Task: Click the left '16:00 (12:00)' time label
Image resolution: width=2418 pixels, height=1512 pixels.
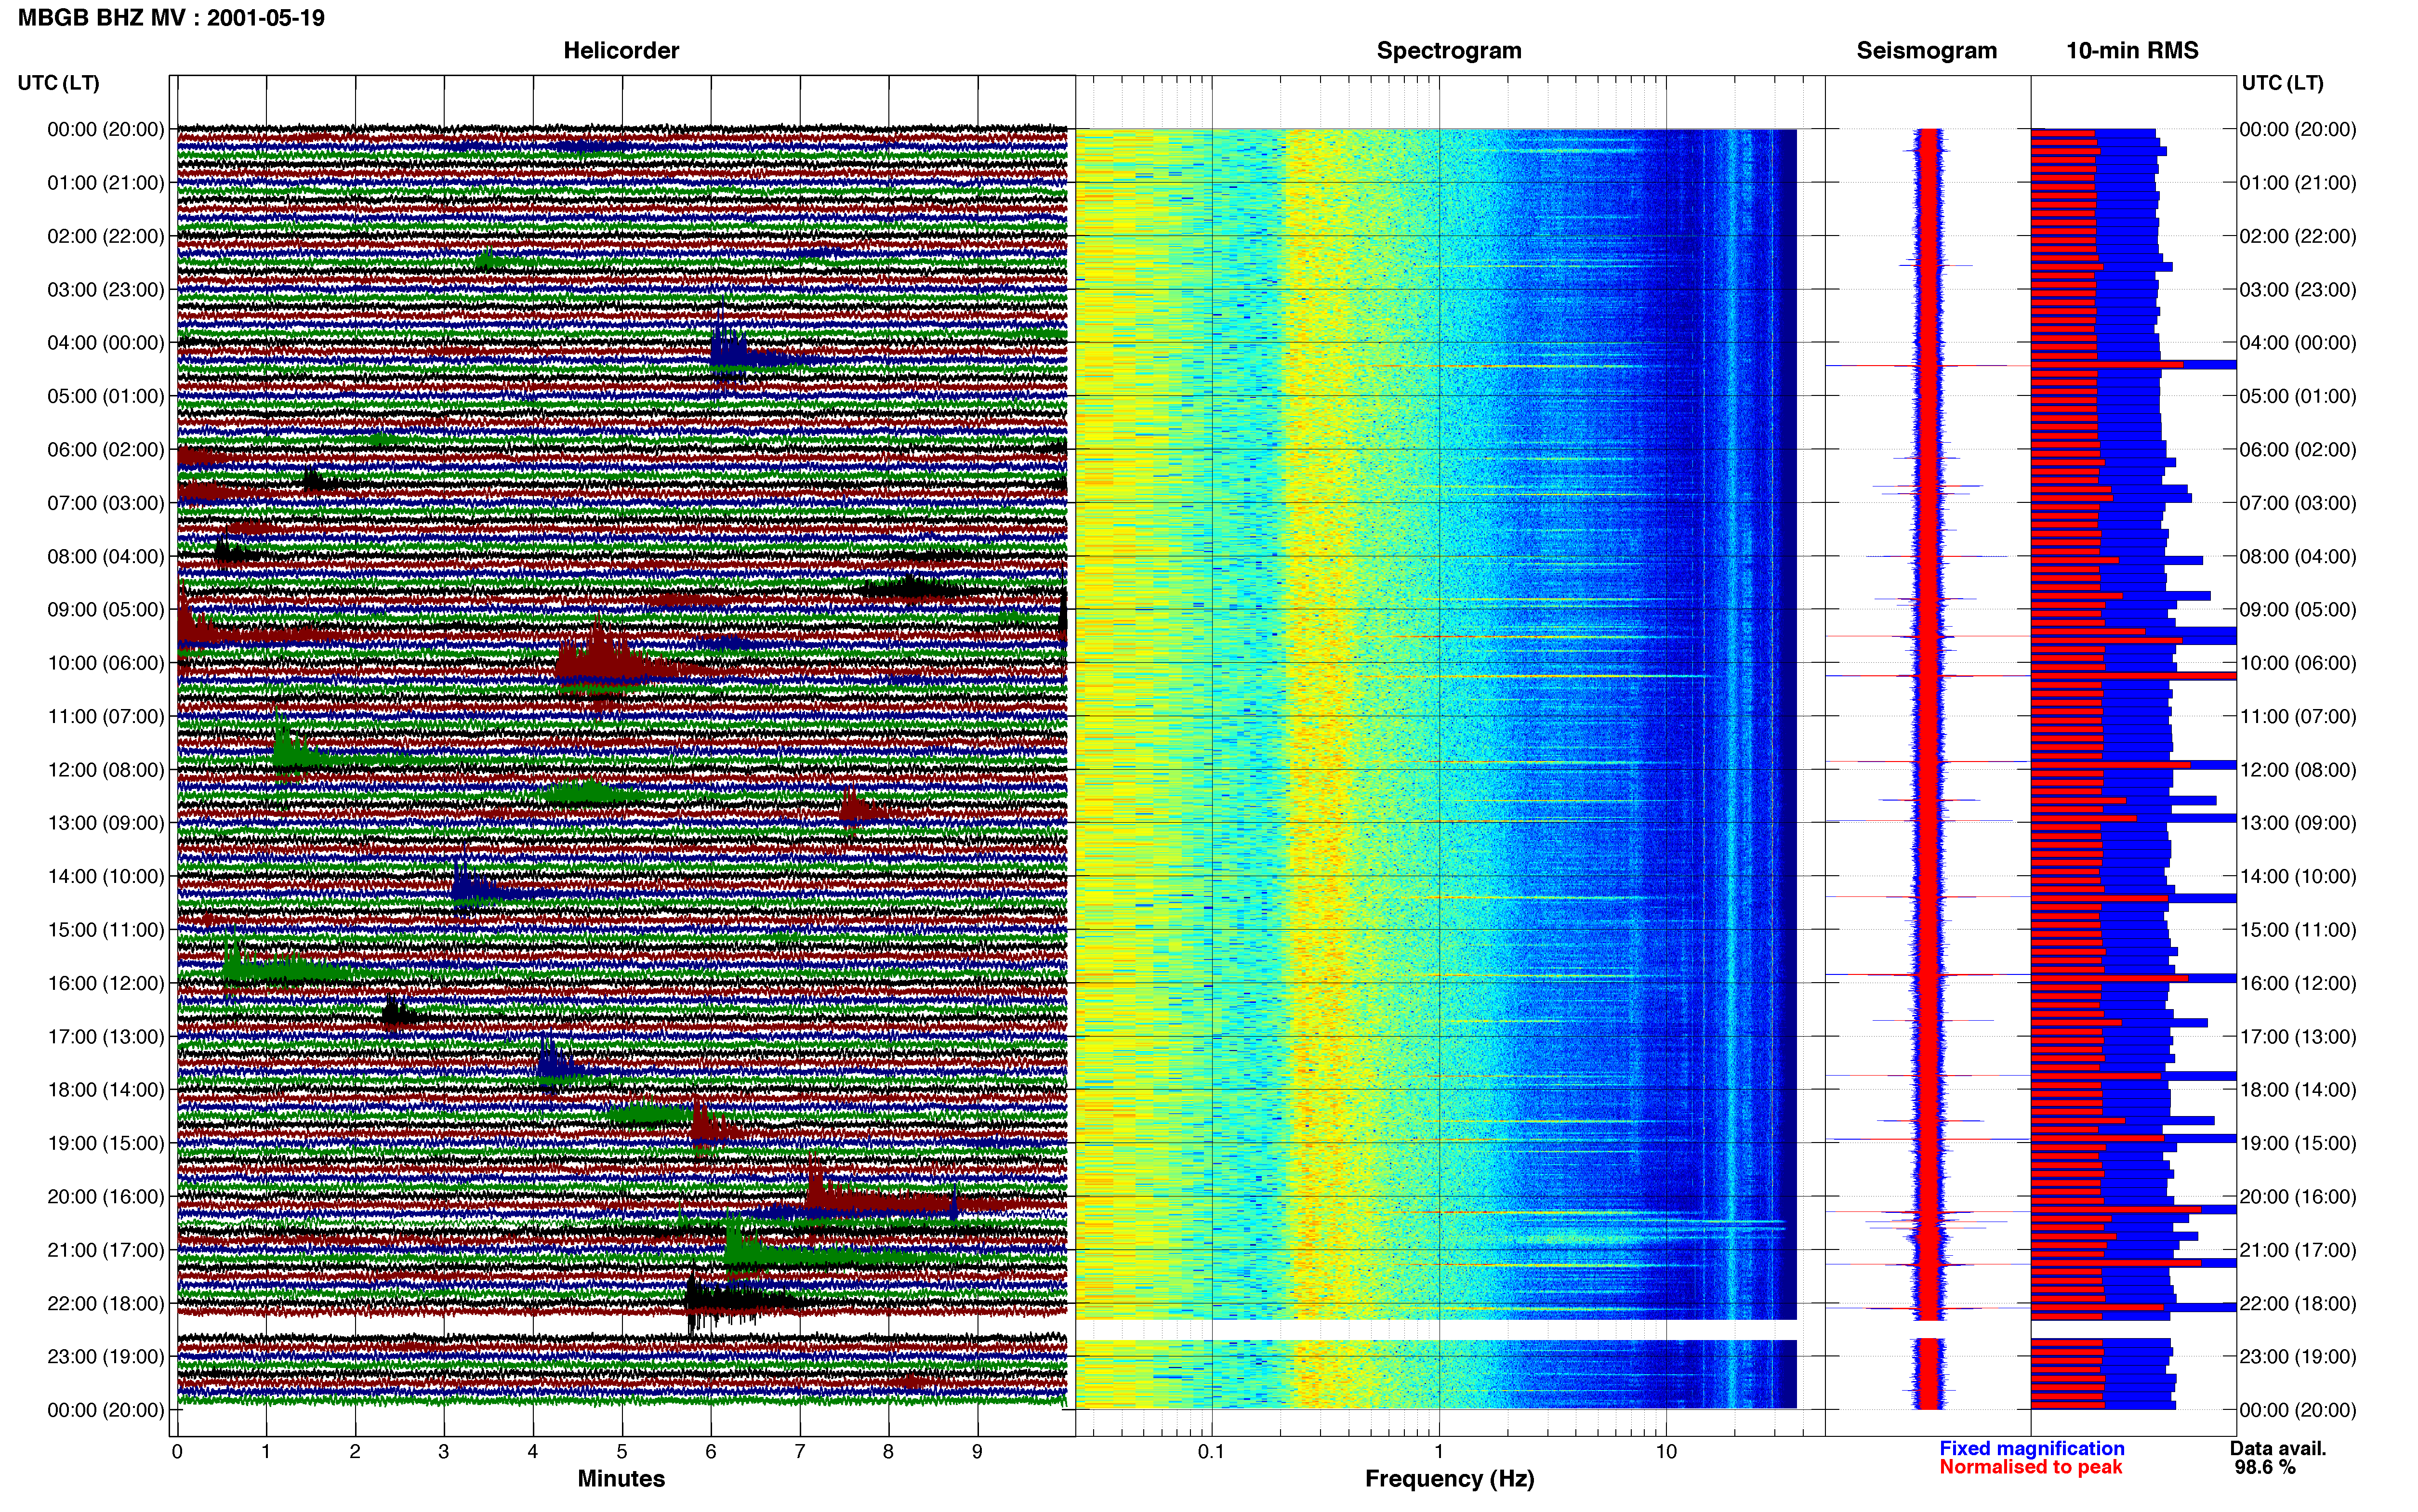Action: (x=106, y=983)
